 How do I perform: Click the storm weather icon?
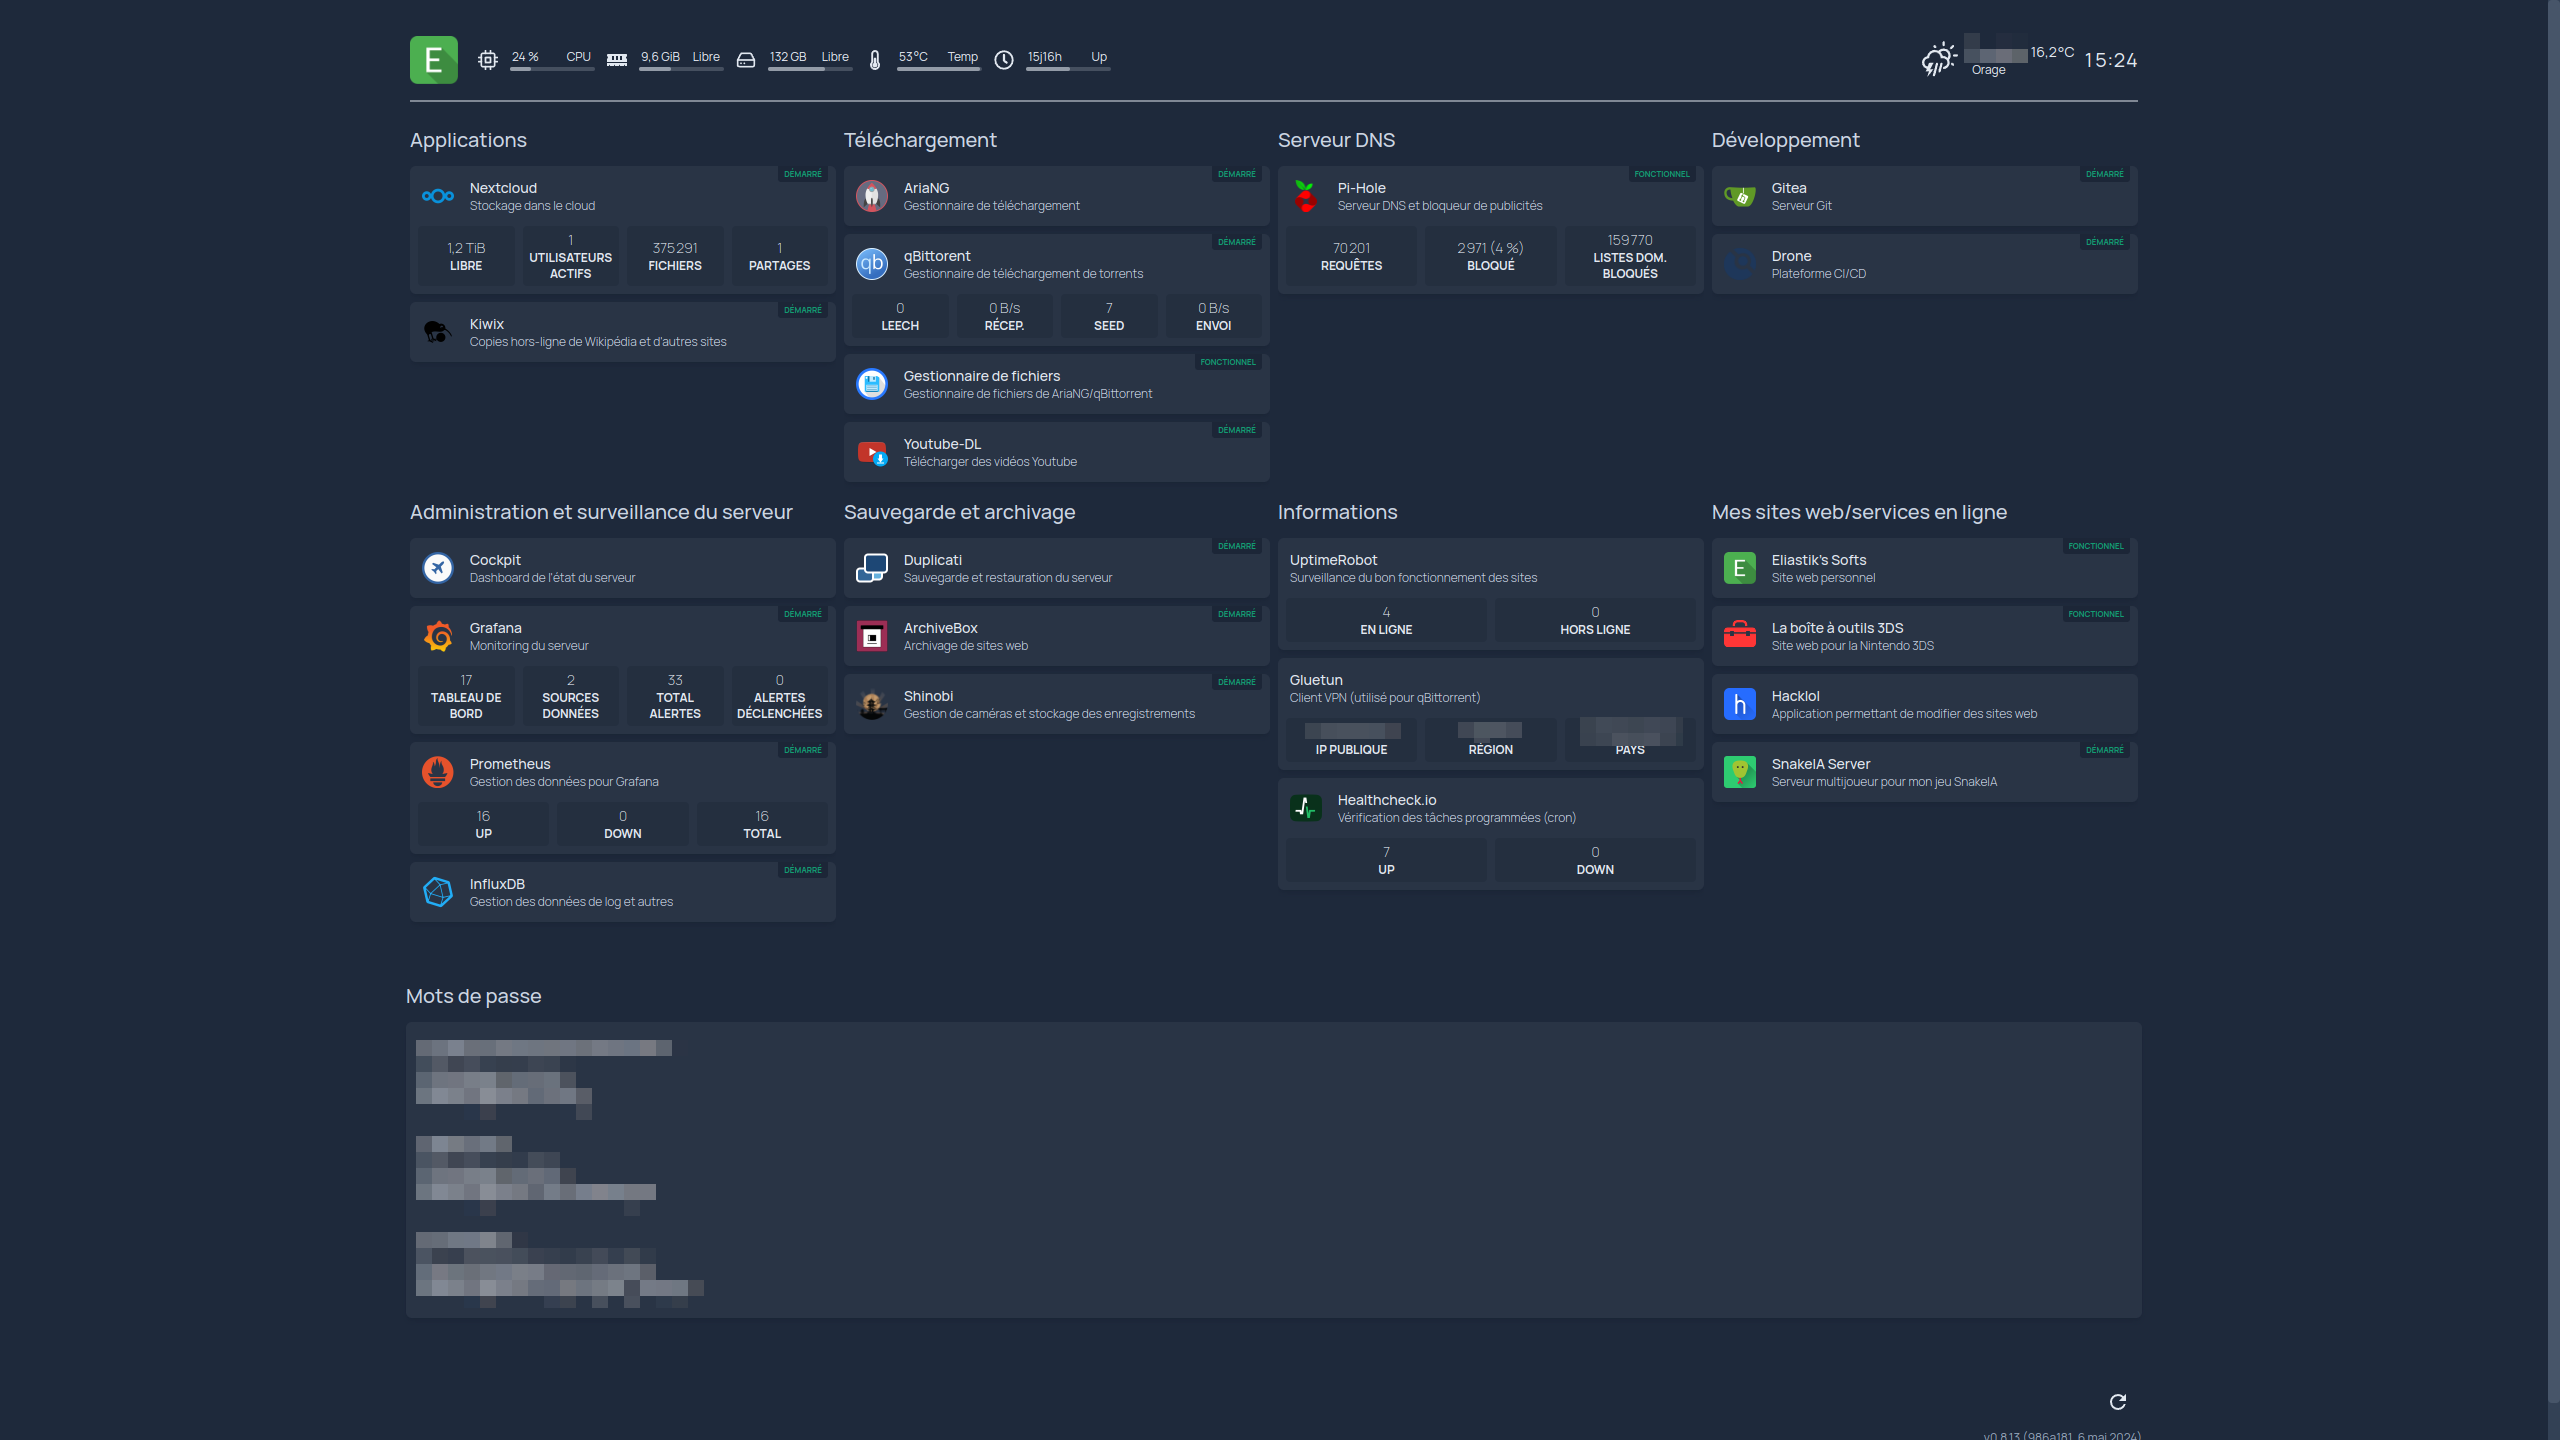[1939, 60]
